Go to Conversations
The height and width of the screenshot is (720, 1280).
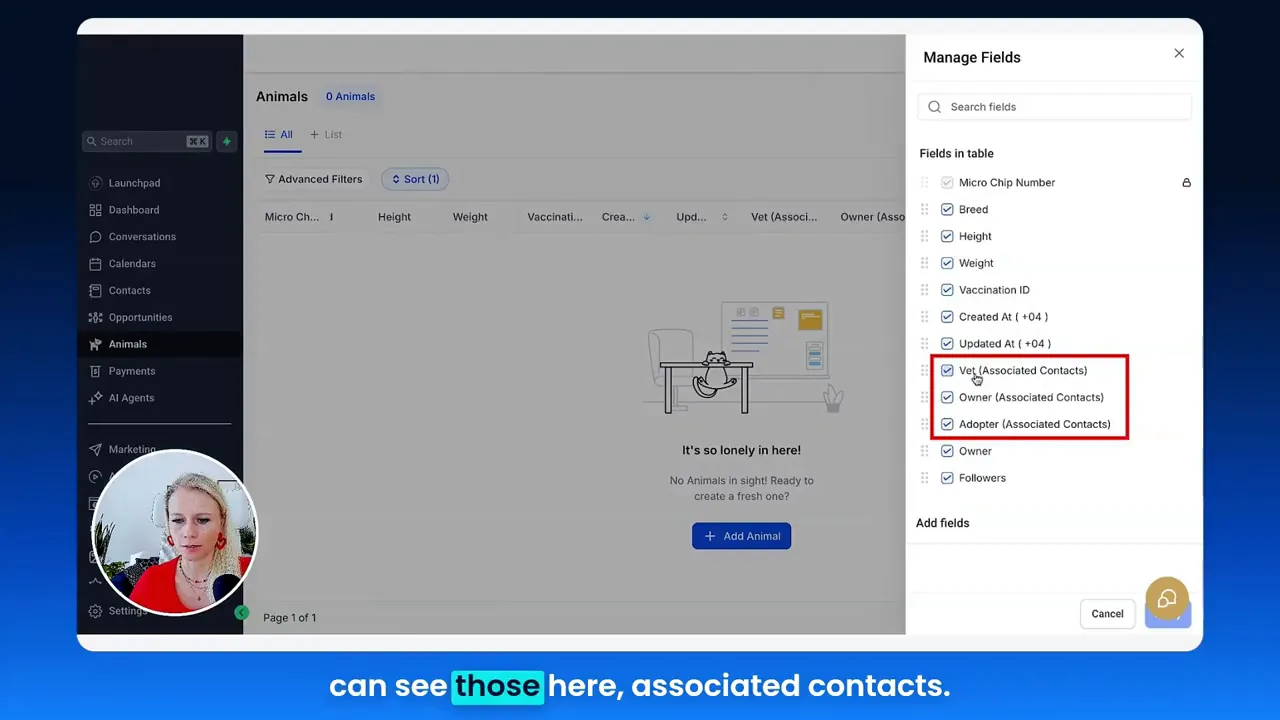click(142, 236)
